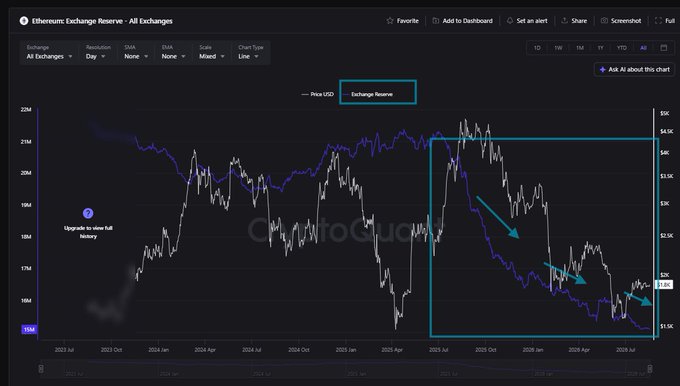Click the 18M left axis label
Viewport: 680px width, 386px height.
[x=26, y=237]
